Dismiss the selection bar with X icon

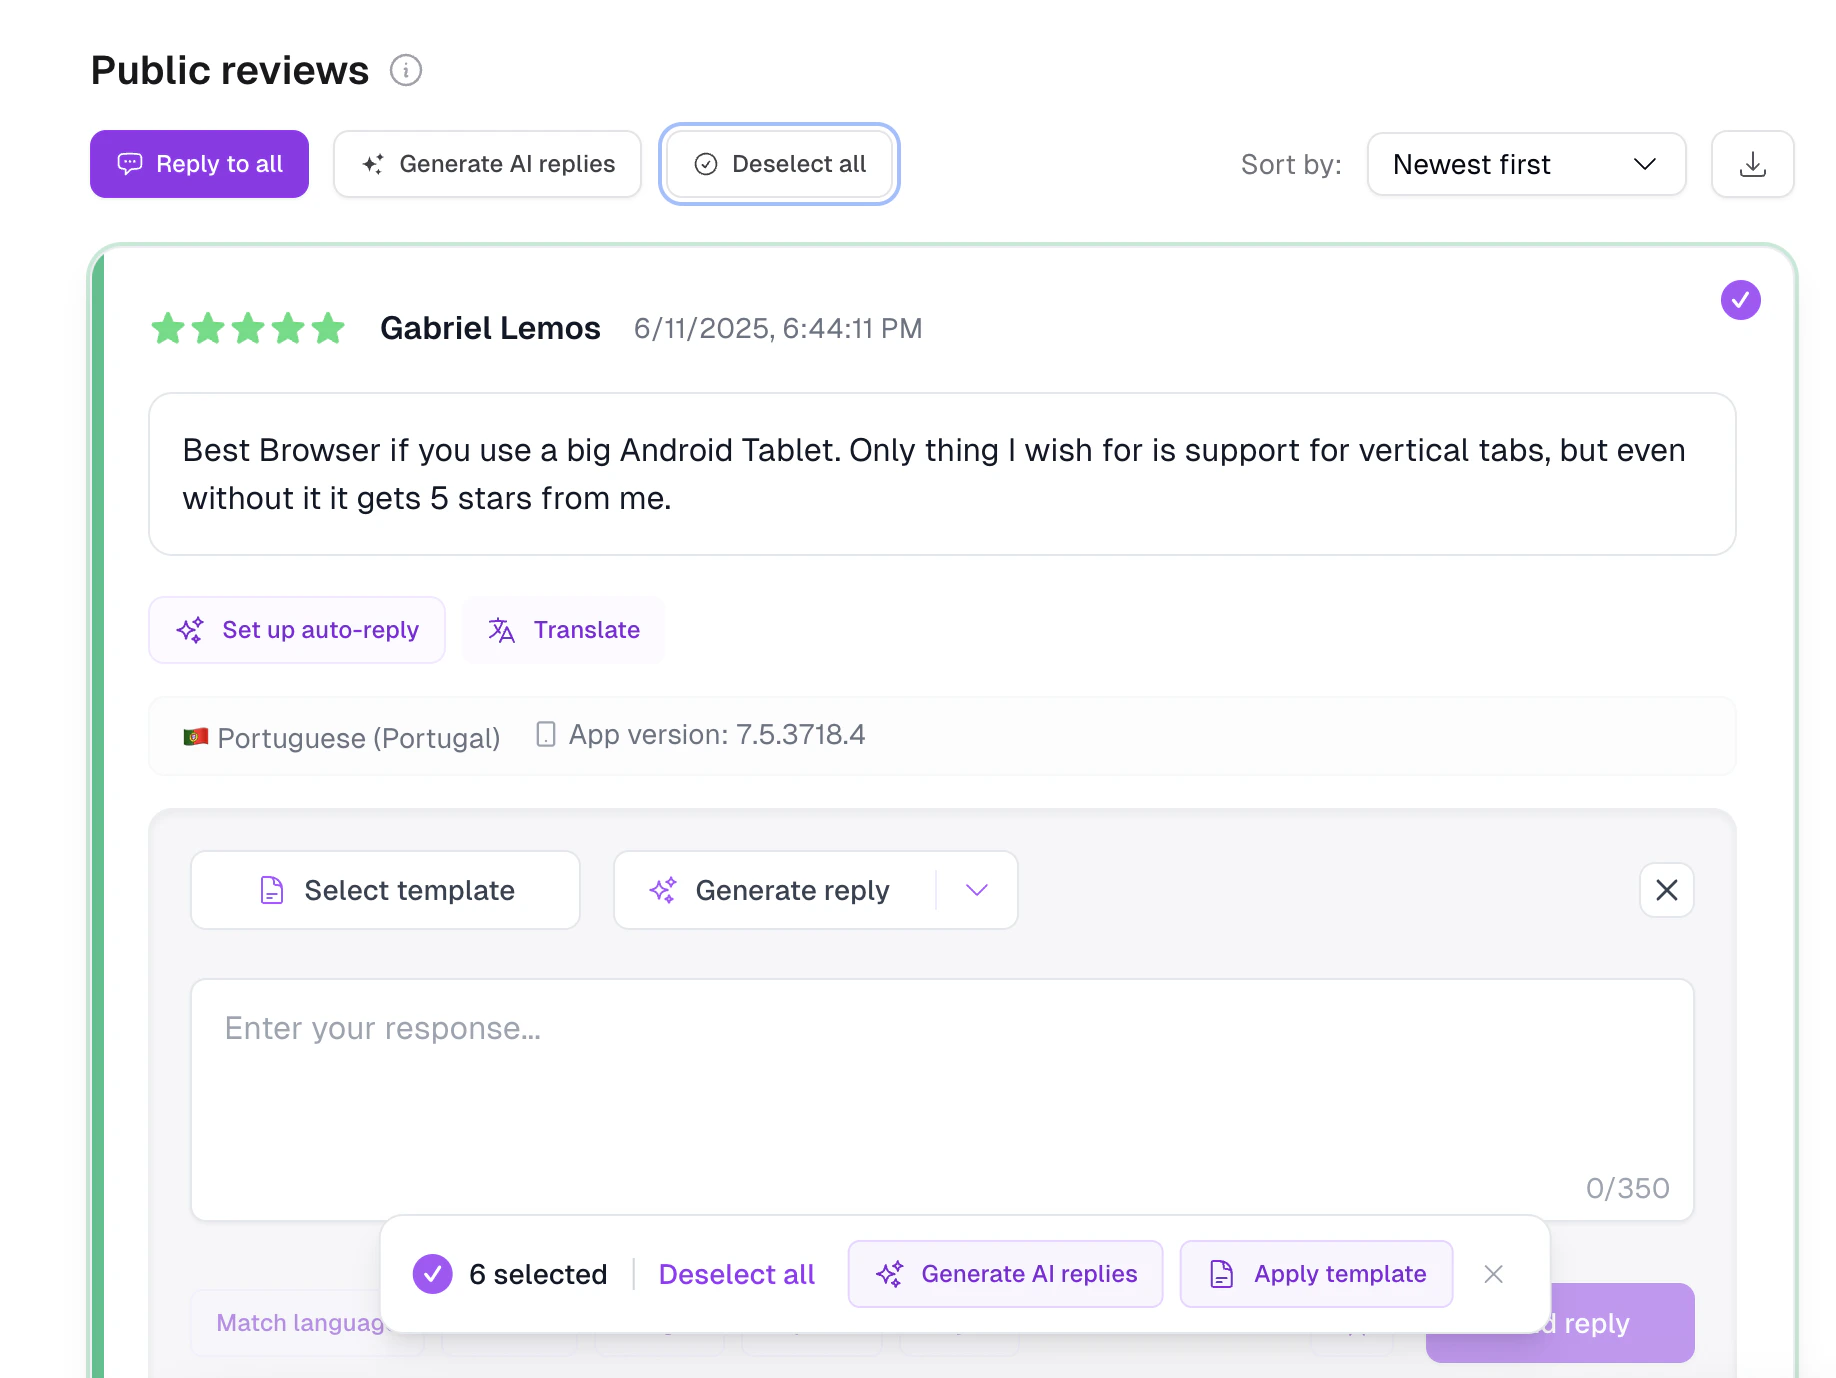[1493, 1274]
